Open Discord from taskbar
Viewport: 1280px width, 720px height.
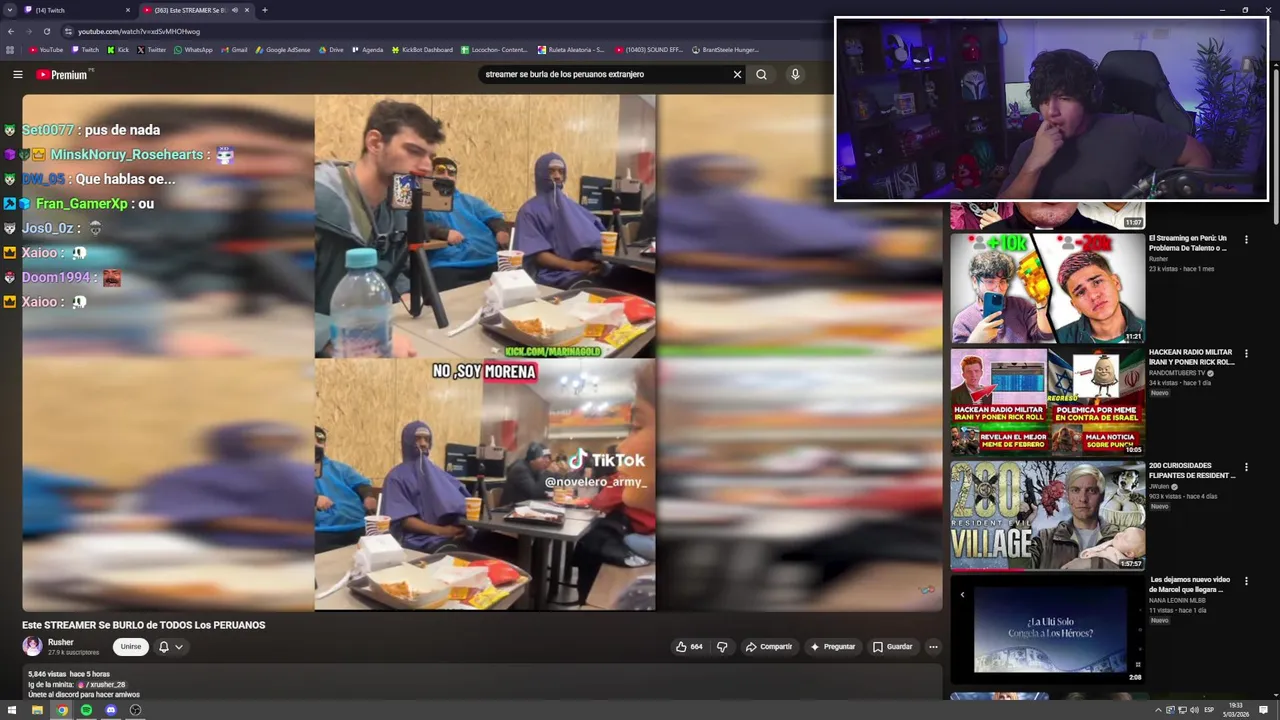(111, 710)
